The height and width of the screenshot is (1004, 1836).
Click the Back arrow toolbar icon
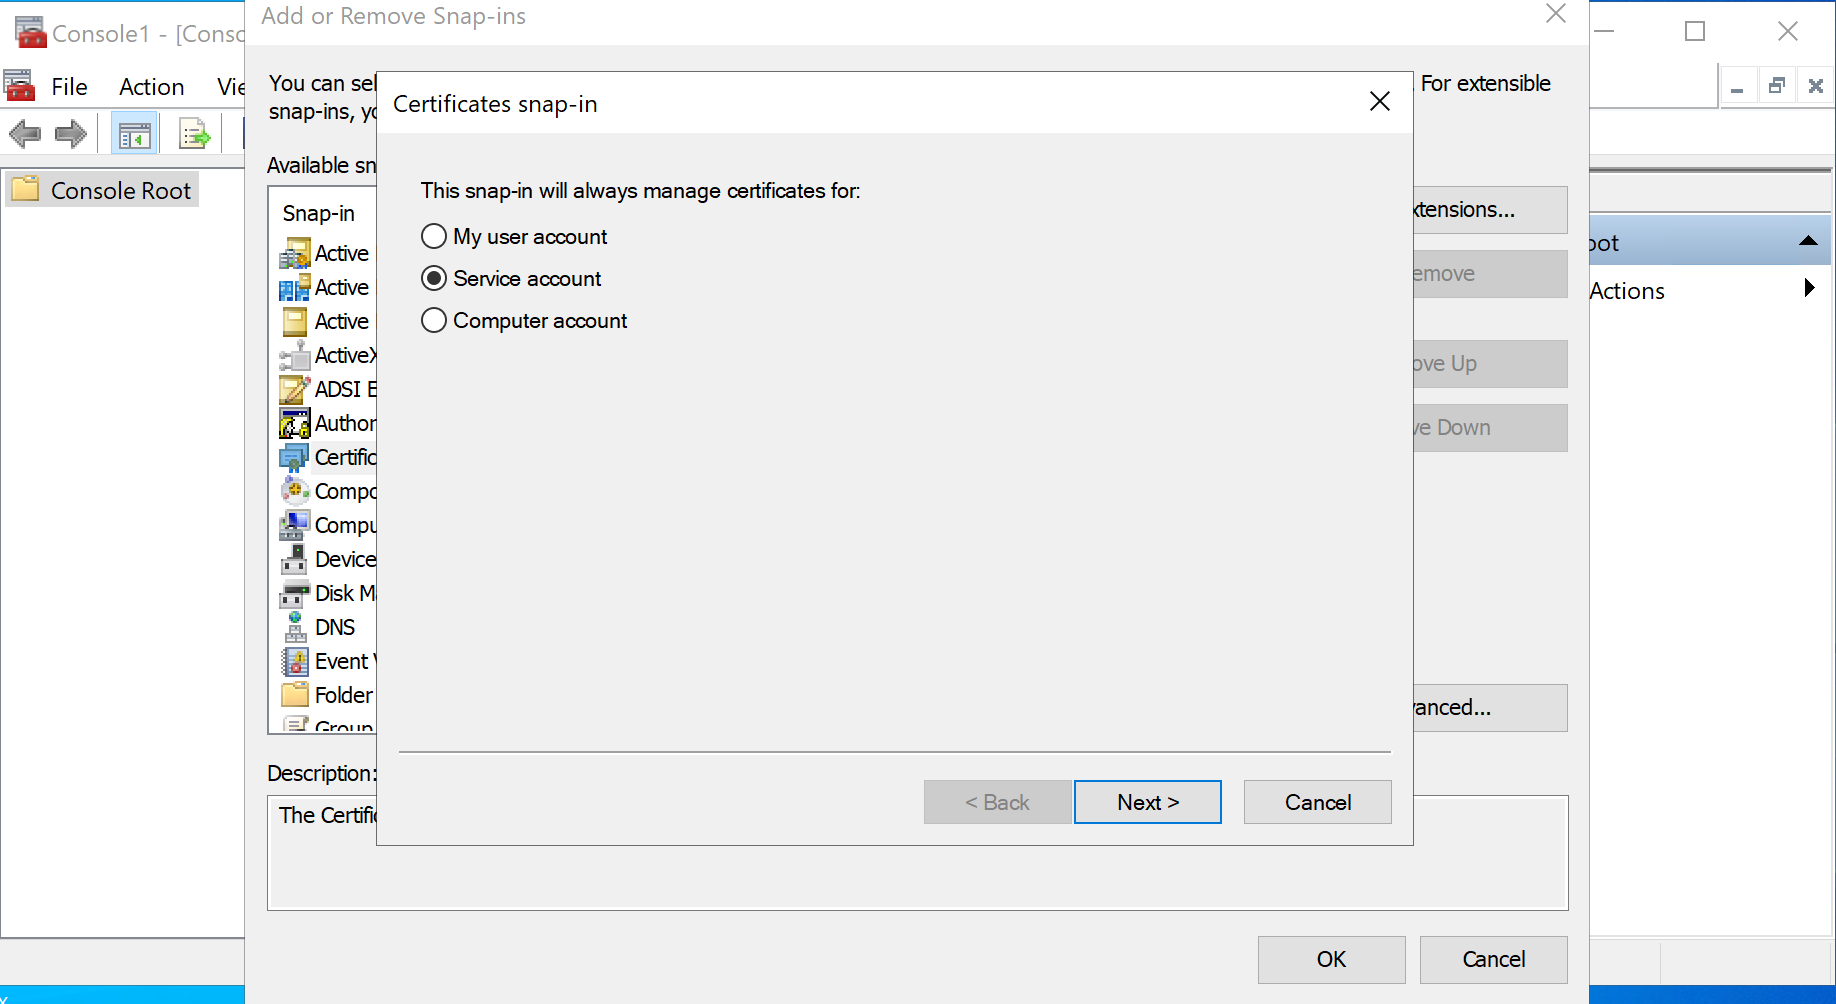click(x=25, y=134)
